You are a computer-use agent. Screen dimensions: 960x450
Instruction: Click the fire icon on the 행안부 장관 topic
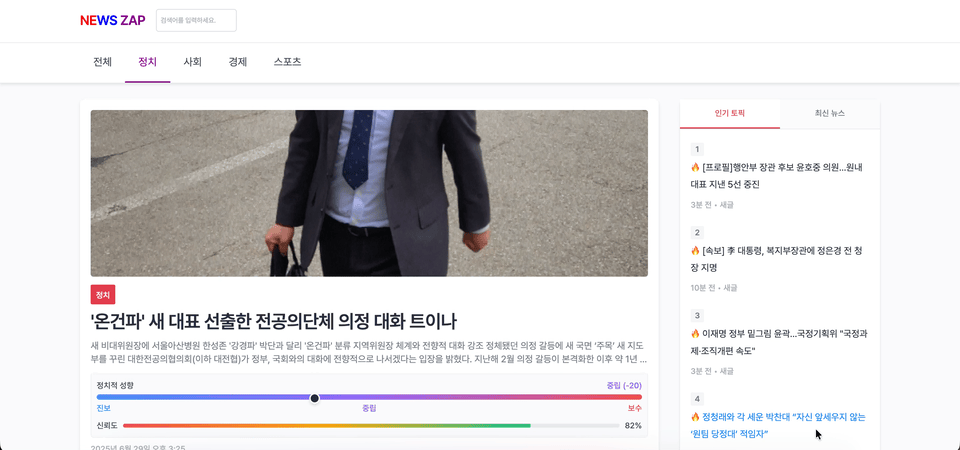click(695, 168)
